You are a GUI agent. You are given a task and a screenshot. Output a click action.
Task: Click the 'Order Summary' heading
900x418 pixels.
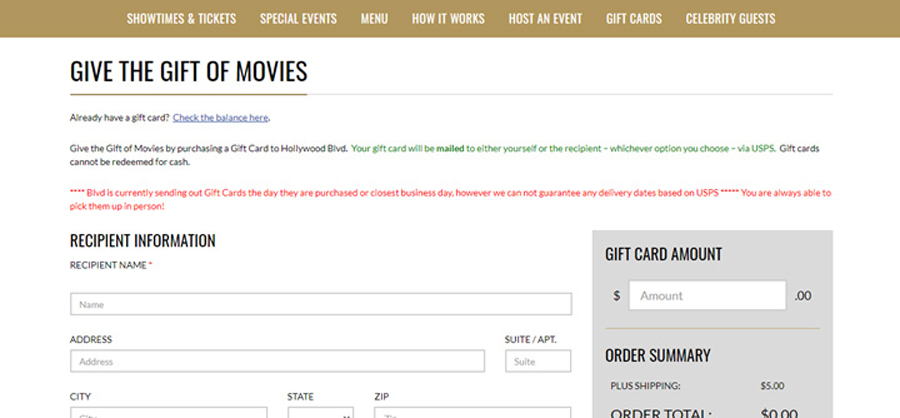pyautogui.click(x=658, y=355)
